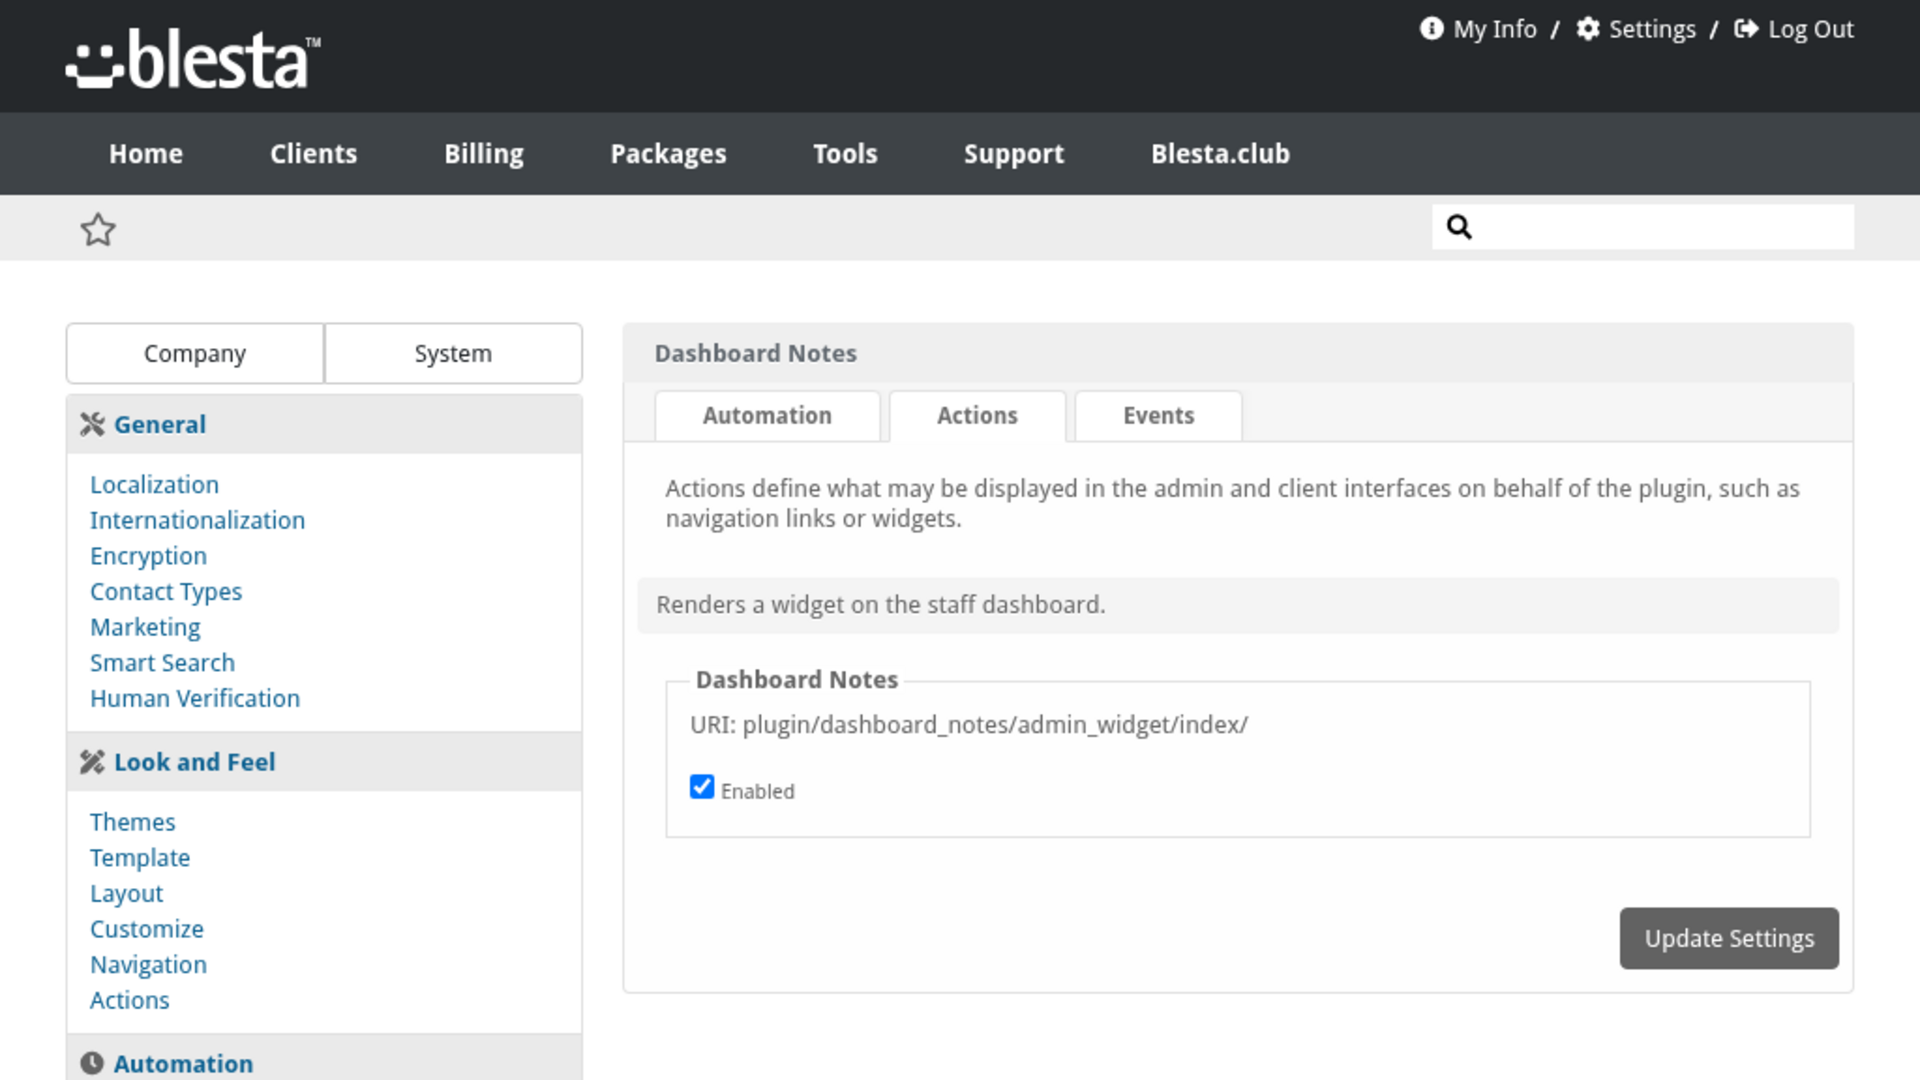Open the Tools menu
1920x1080 pixels.
pos(845,153)
